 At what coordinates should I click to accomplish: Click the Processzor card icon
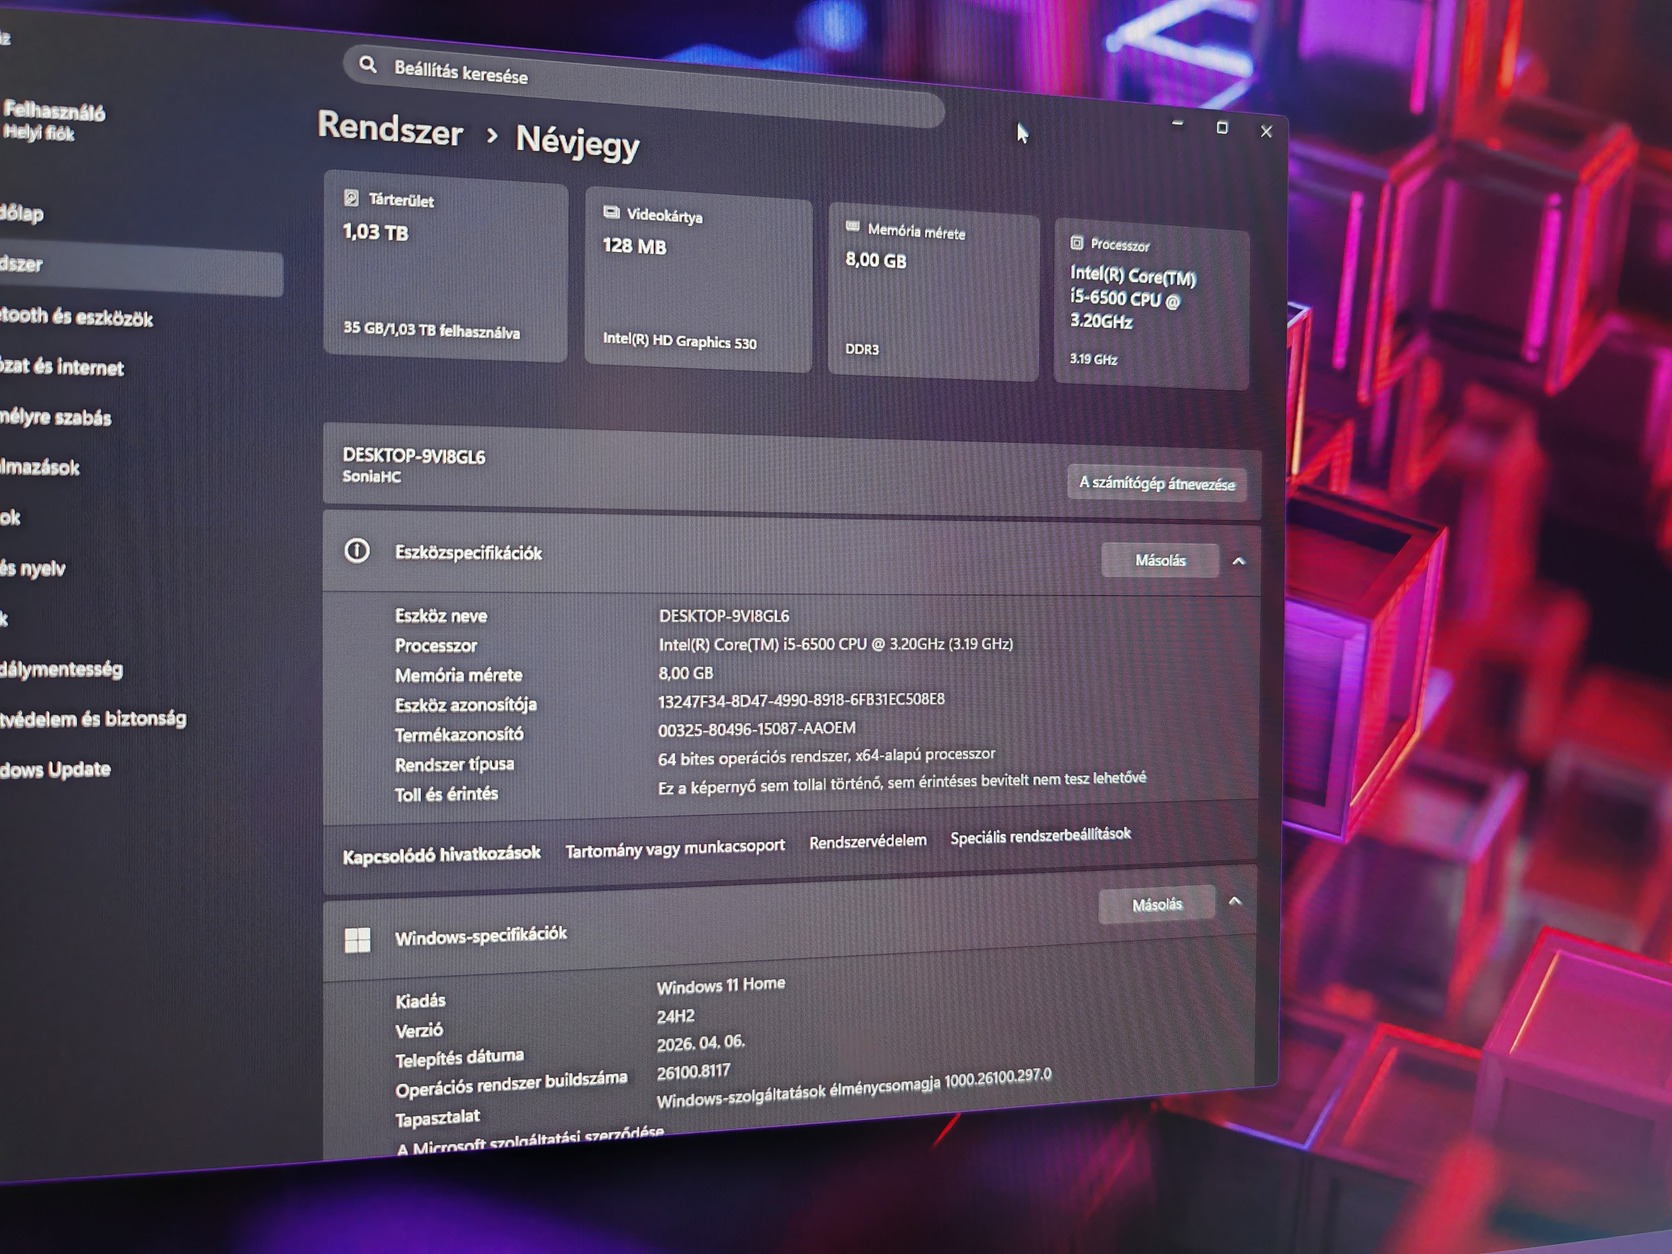(x=1077, y=242)
